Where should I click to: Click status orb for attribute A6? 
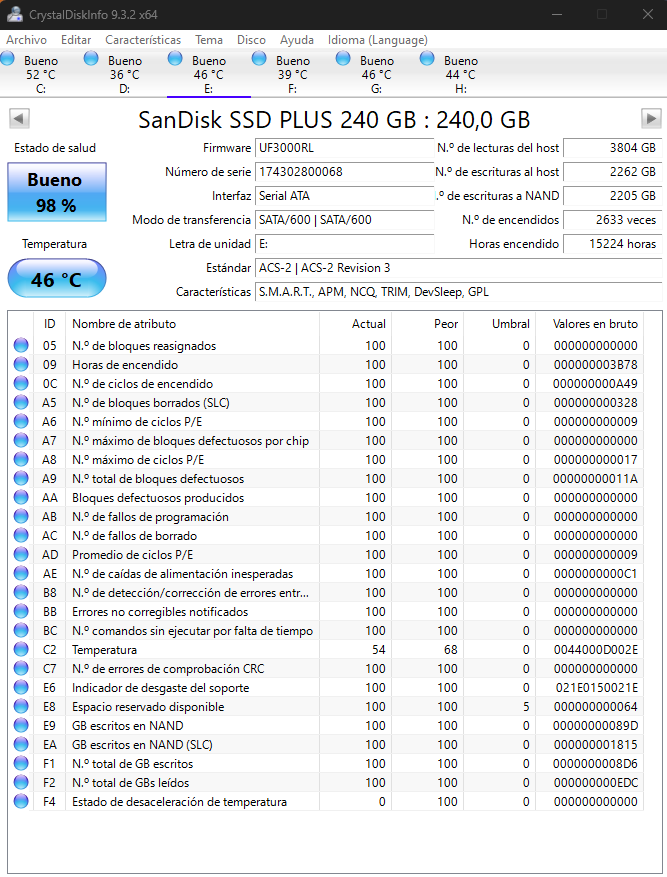[x=21, y=421]
